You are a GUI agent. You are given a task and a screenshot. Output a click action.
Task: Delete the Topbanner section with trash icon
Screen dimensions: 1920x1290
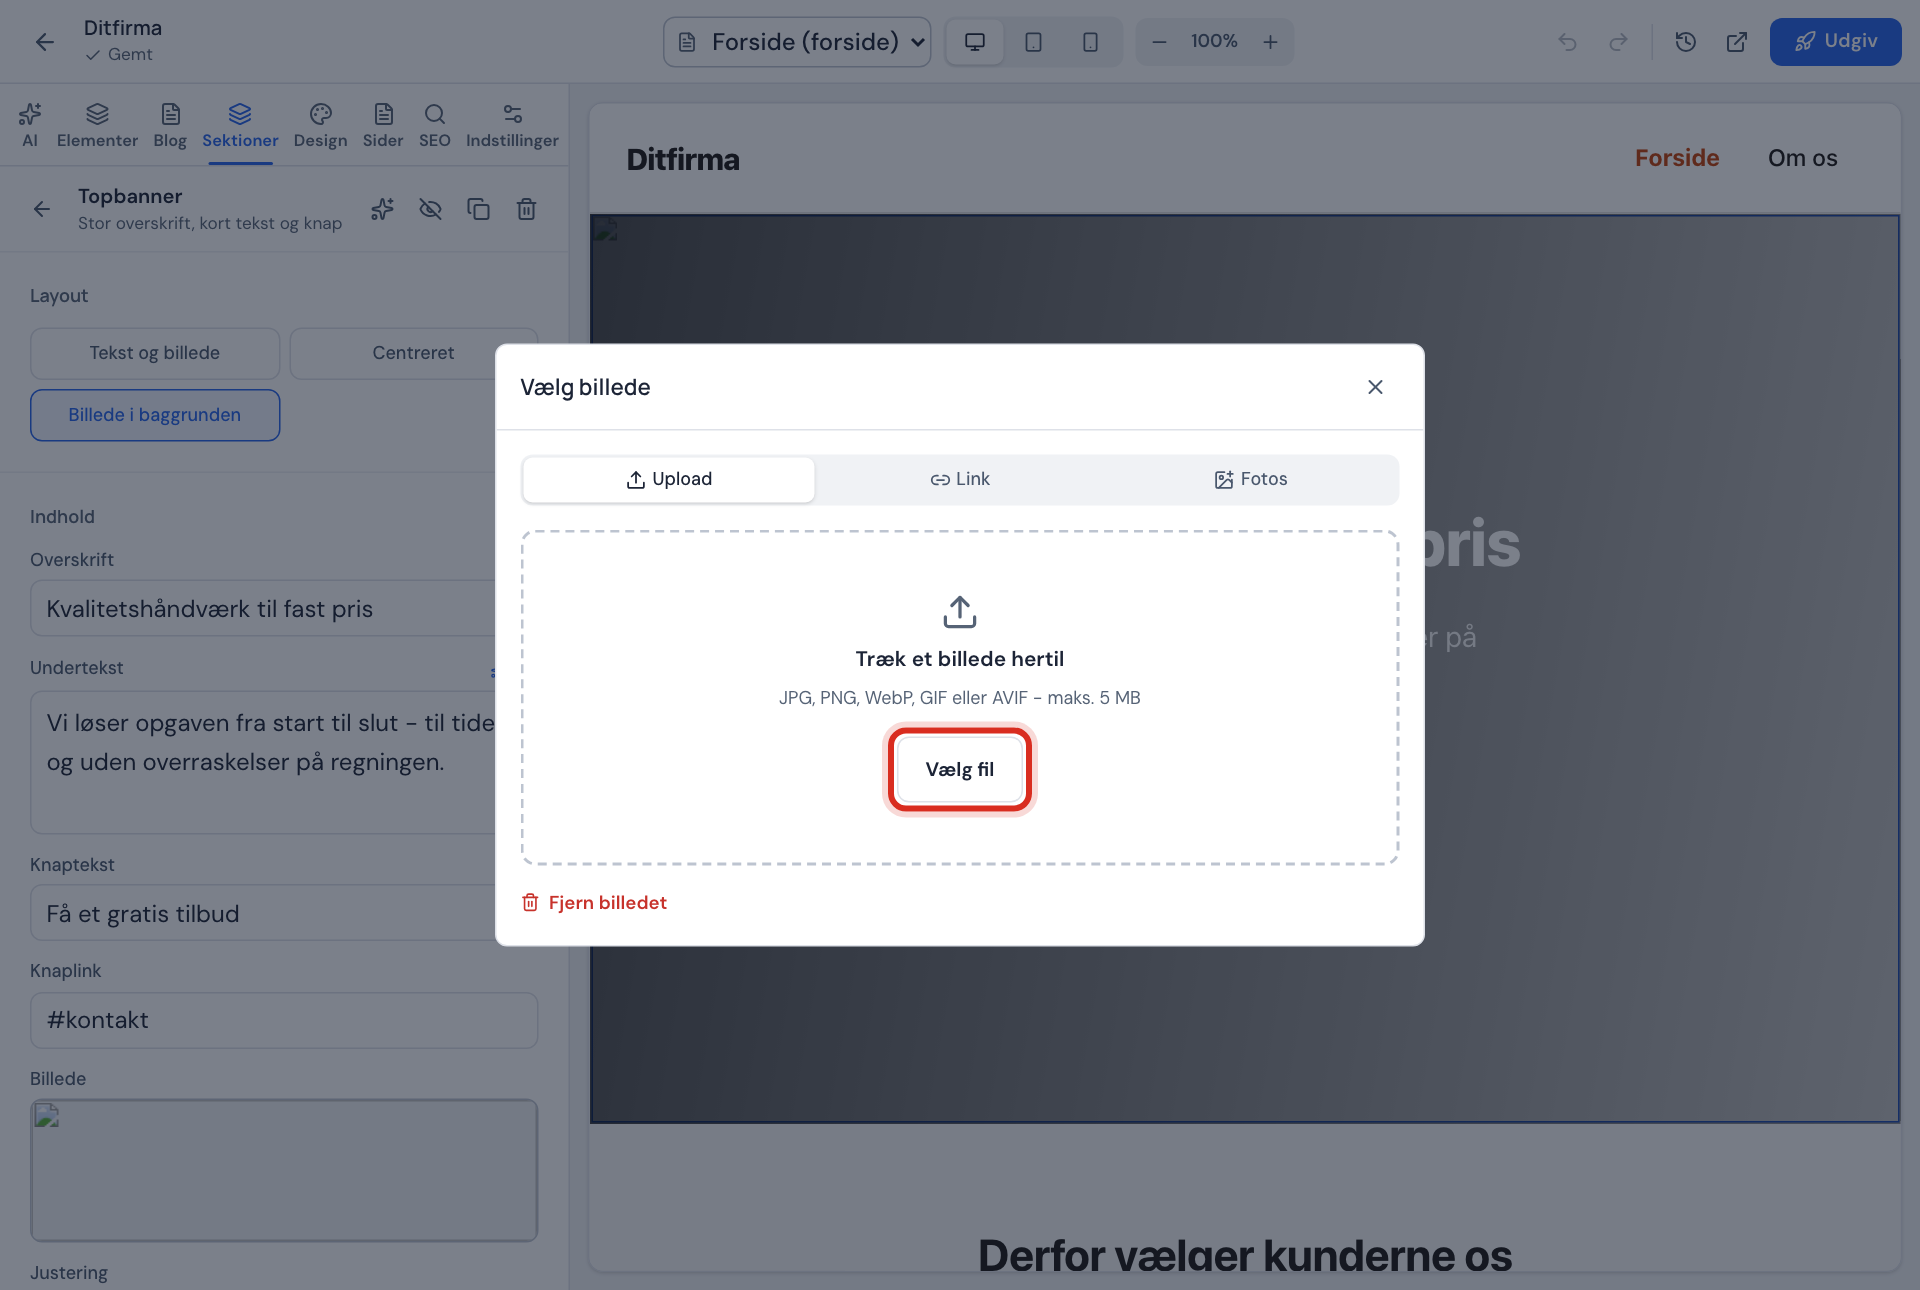(x=526, y=209)
